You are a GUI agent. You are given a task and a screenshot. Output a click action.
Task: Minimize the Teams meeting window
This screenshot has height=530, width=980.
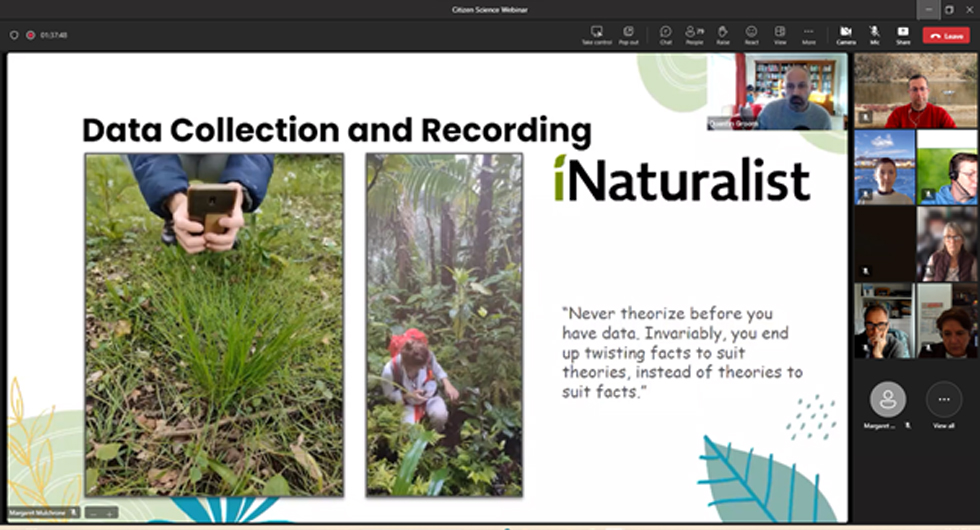coord(928,9)
